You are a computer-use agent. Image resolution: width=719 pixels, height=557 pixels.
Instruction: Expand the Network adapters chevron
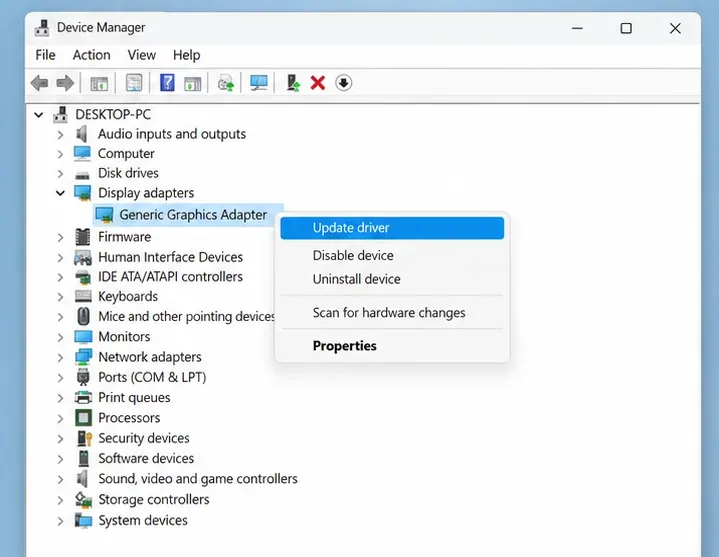click(x=60, y=358)
